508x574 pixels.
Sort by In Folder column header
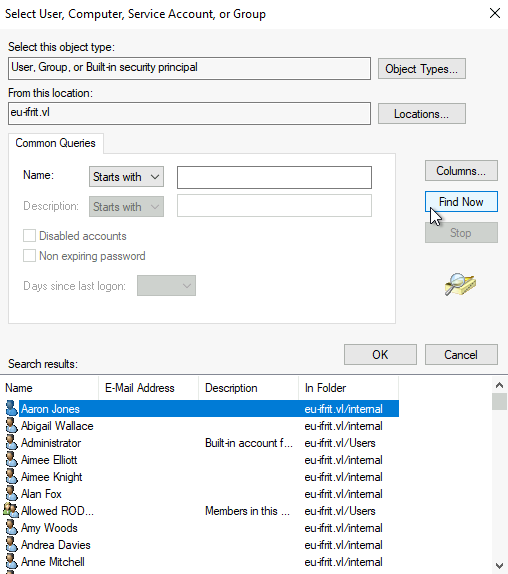coord(348,388)
